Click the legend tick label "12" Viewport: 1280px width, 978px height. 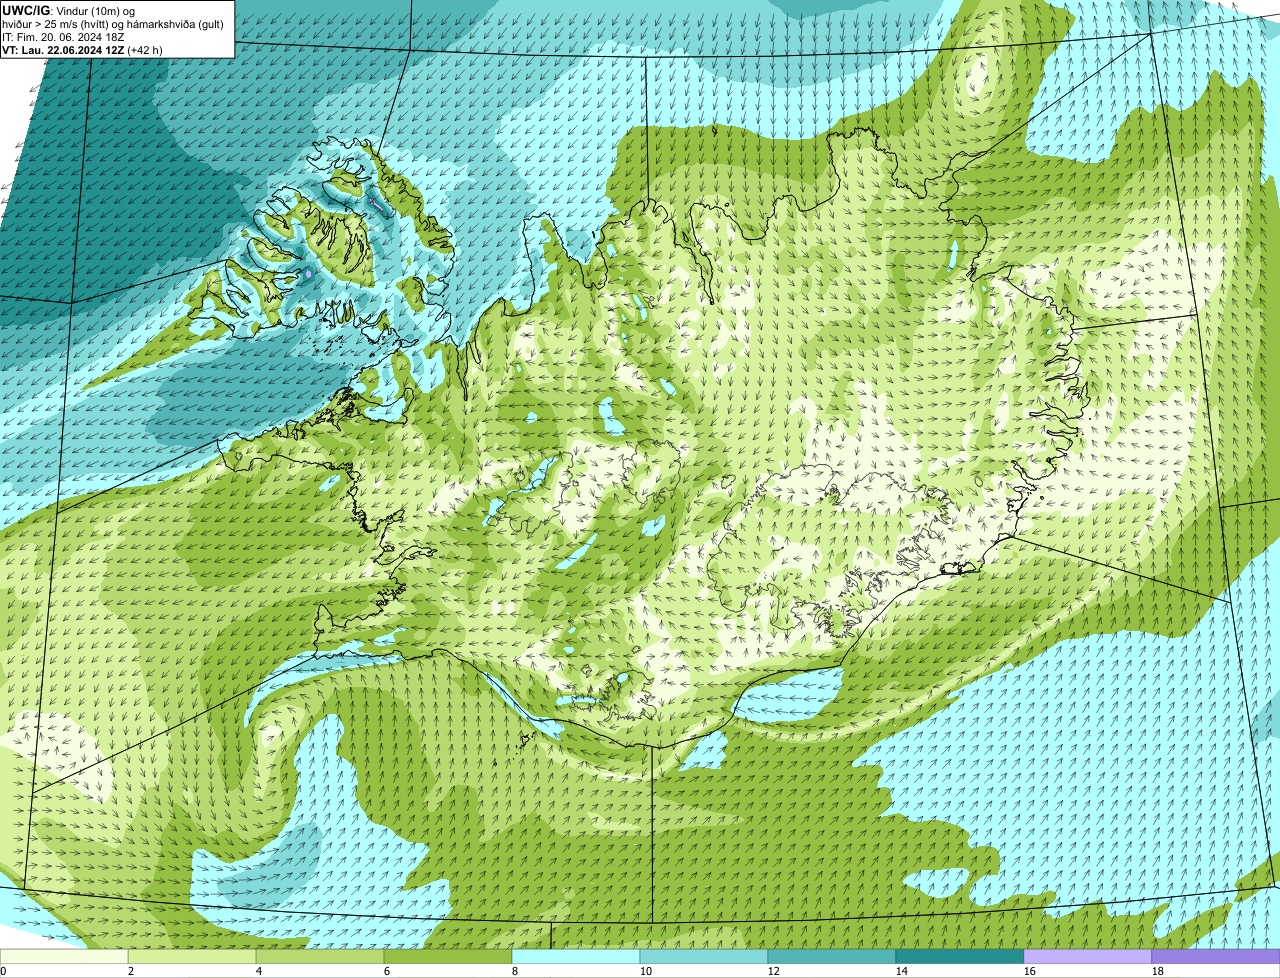[774, 971]
